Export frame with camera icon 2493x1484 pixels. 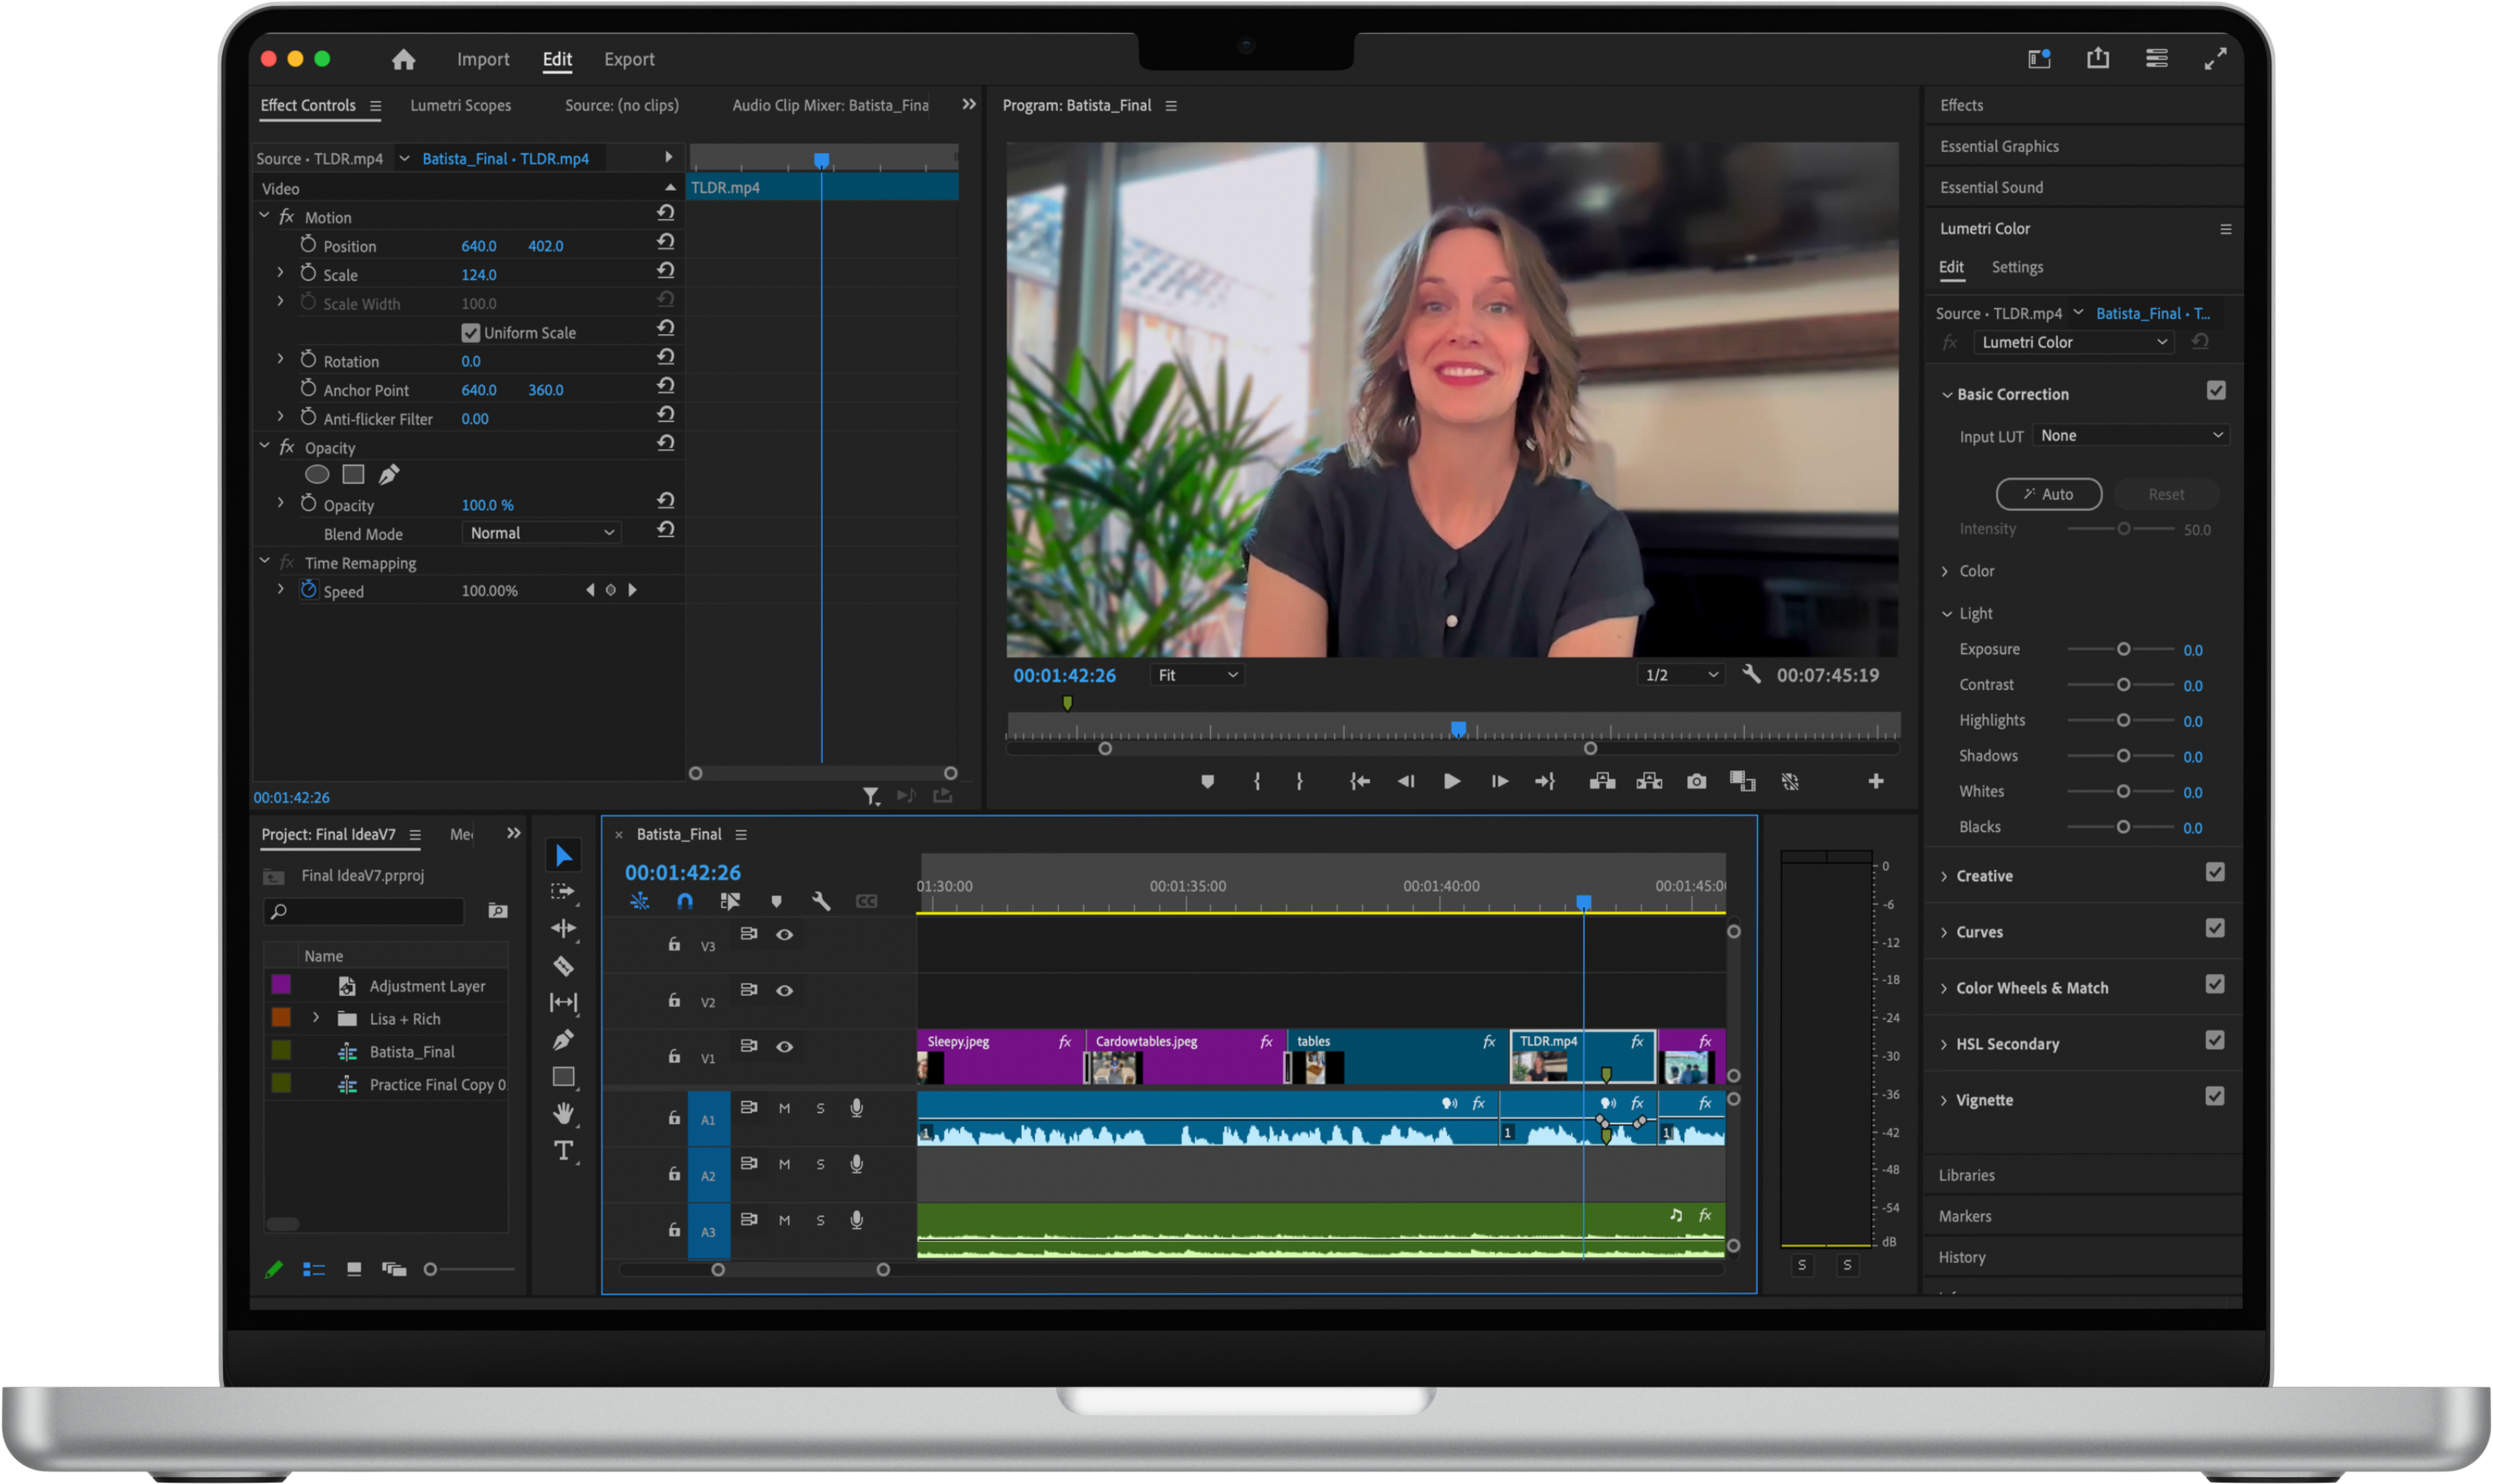[x=1696, y=781]
